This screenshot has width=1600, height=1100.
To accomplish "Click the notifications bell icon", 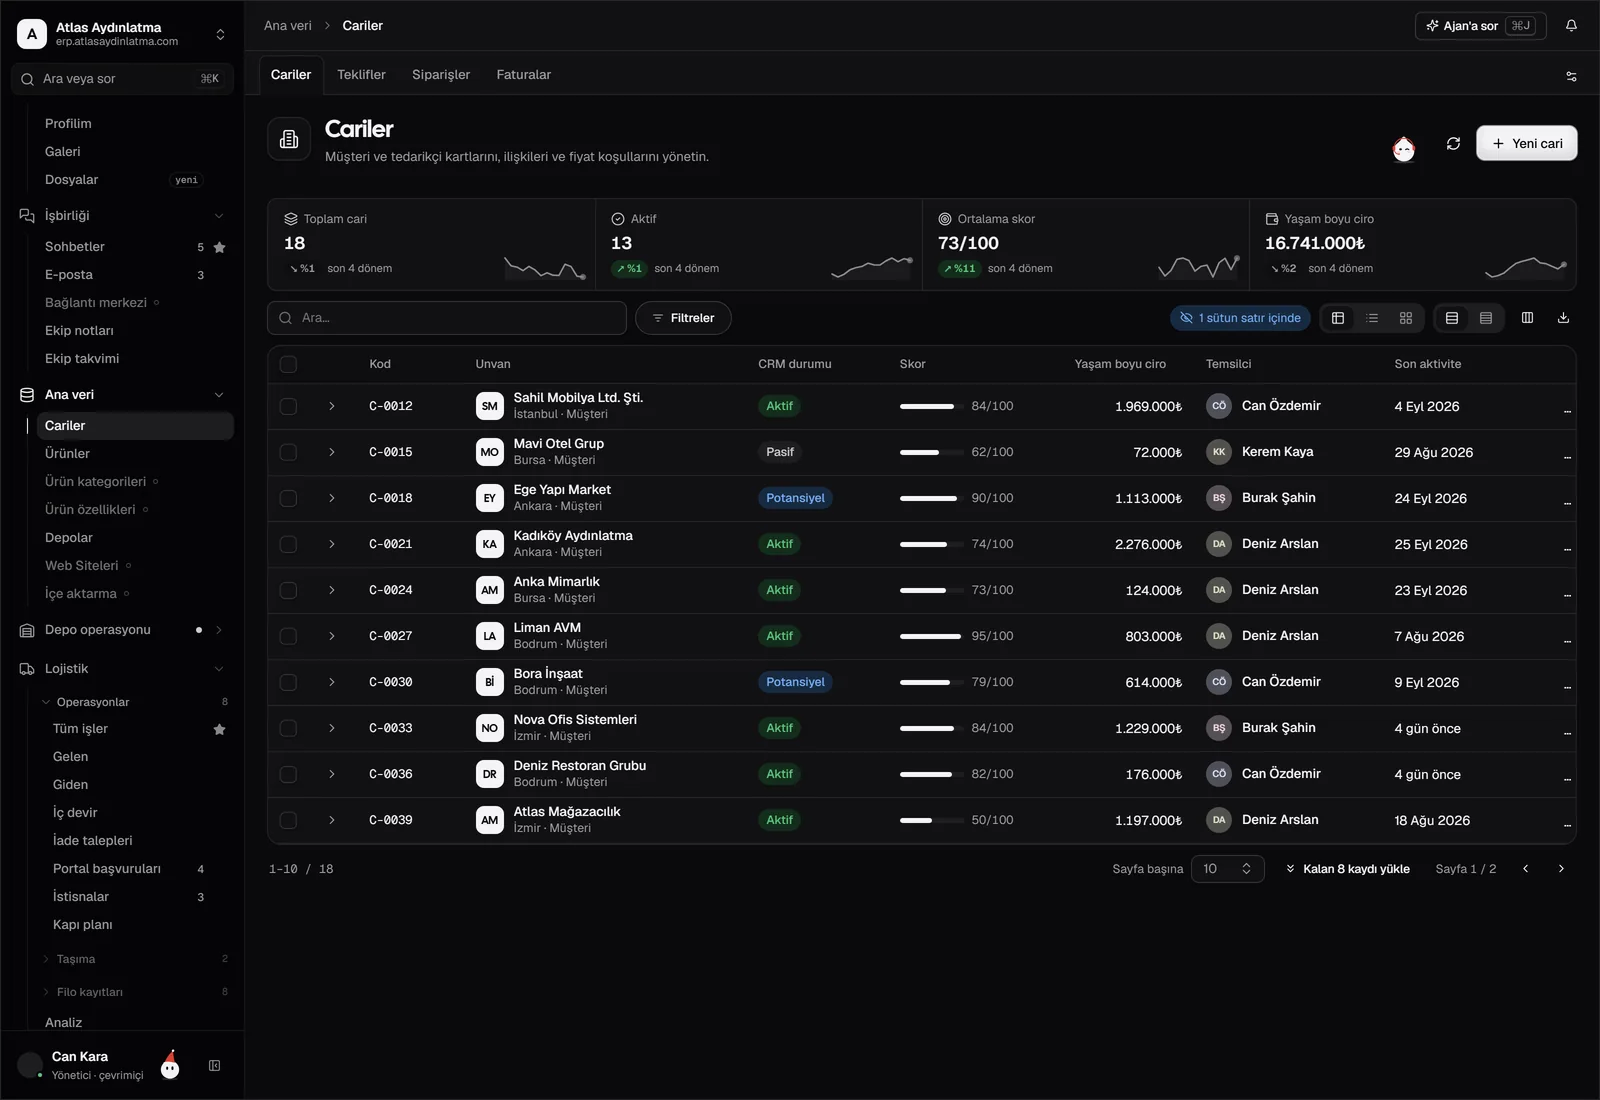I will [1571, 26].
